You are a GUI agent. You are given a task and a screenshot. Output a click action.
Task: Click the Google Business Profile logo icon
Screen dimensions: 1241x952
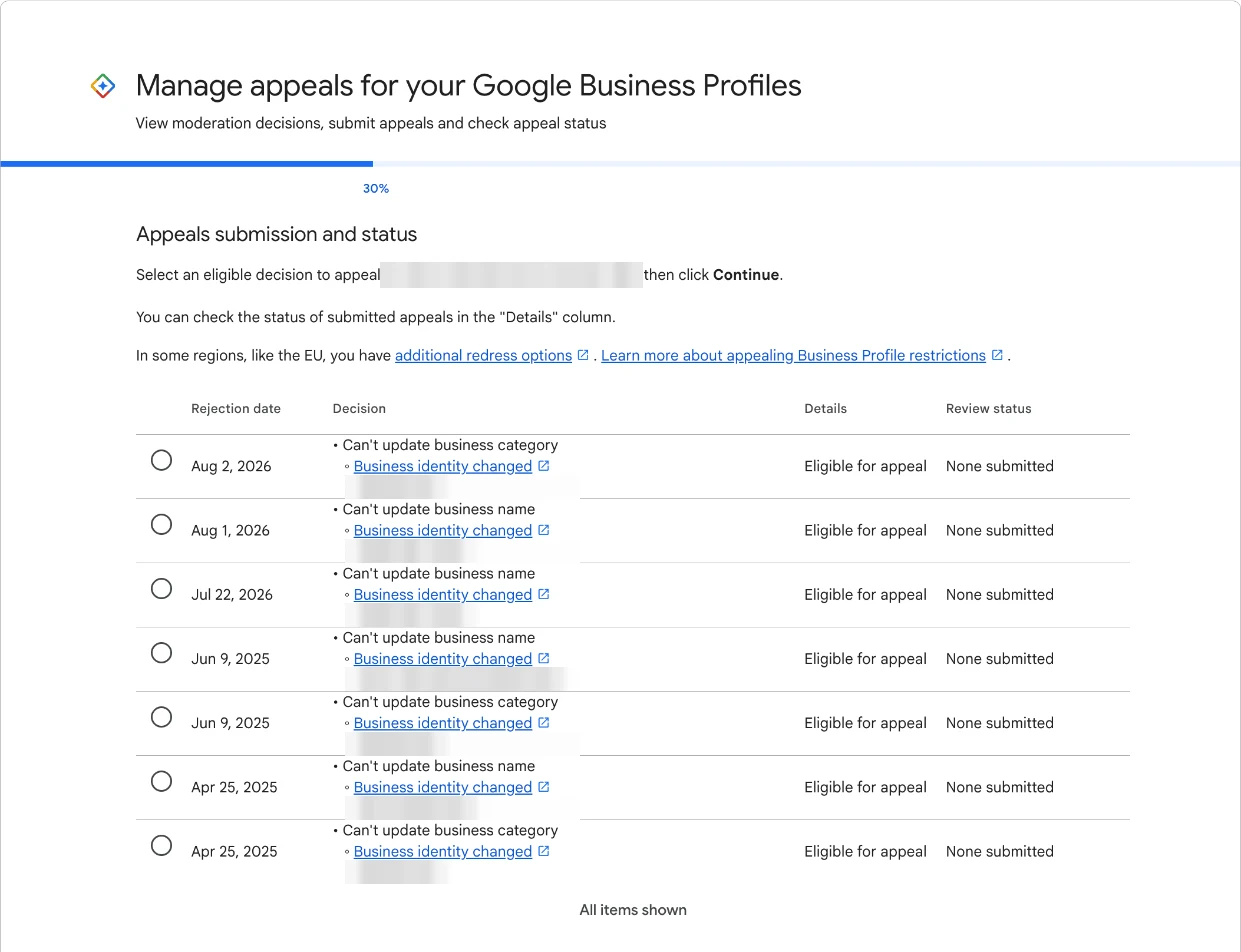tap(103, 86)
